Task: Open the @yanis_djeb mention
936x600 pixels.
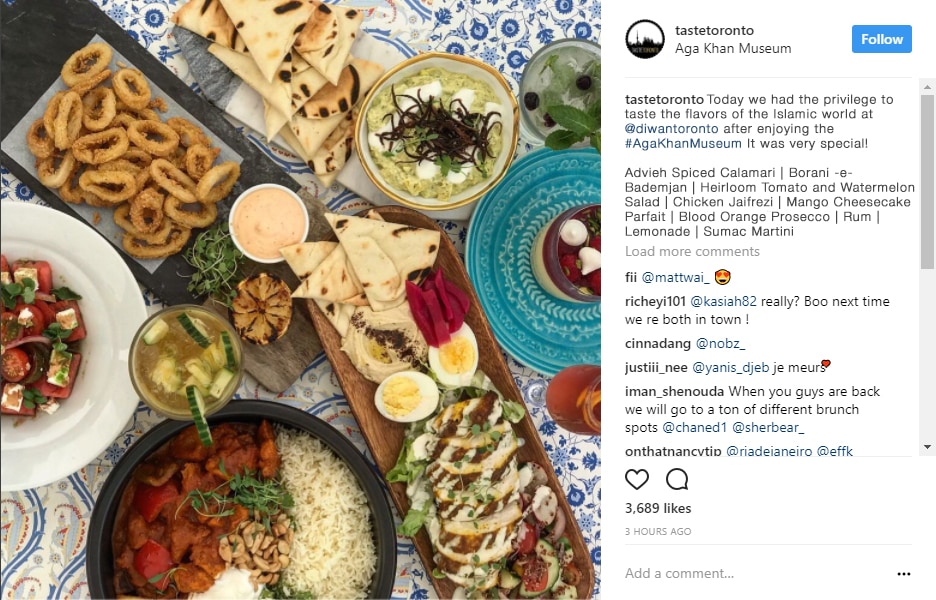Action: pos(731,368)
